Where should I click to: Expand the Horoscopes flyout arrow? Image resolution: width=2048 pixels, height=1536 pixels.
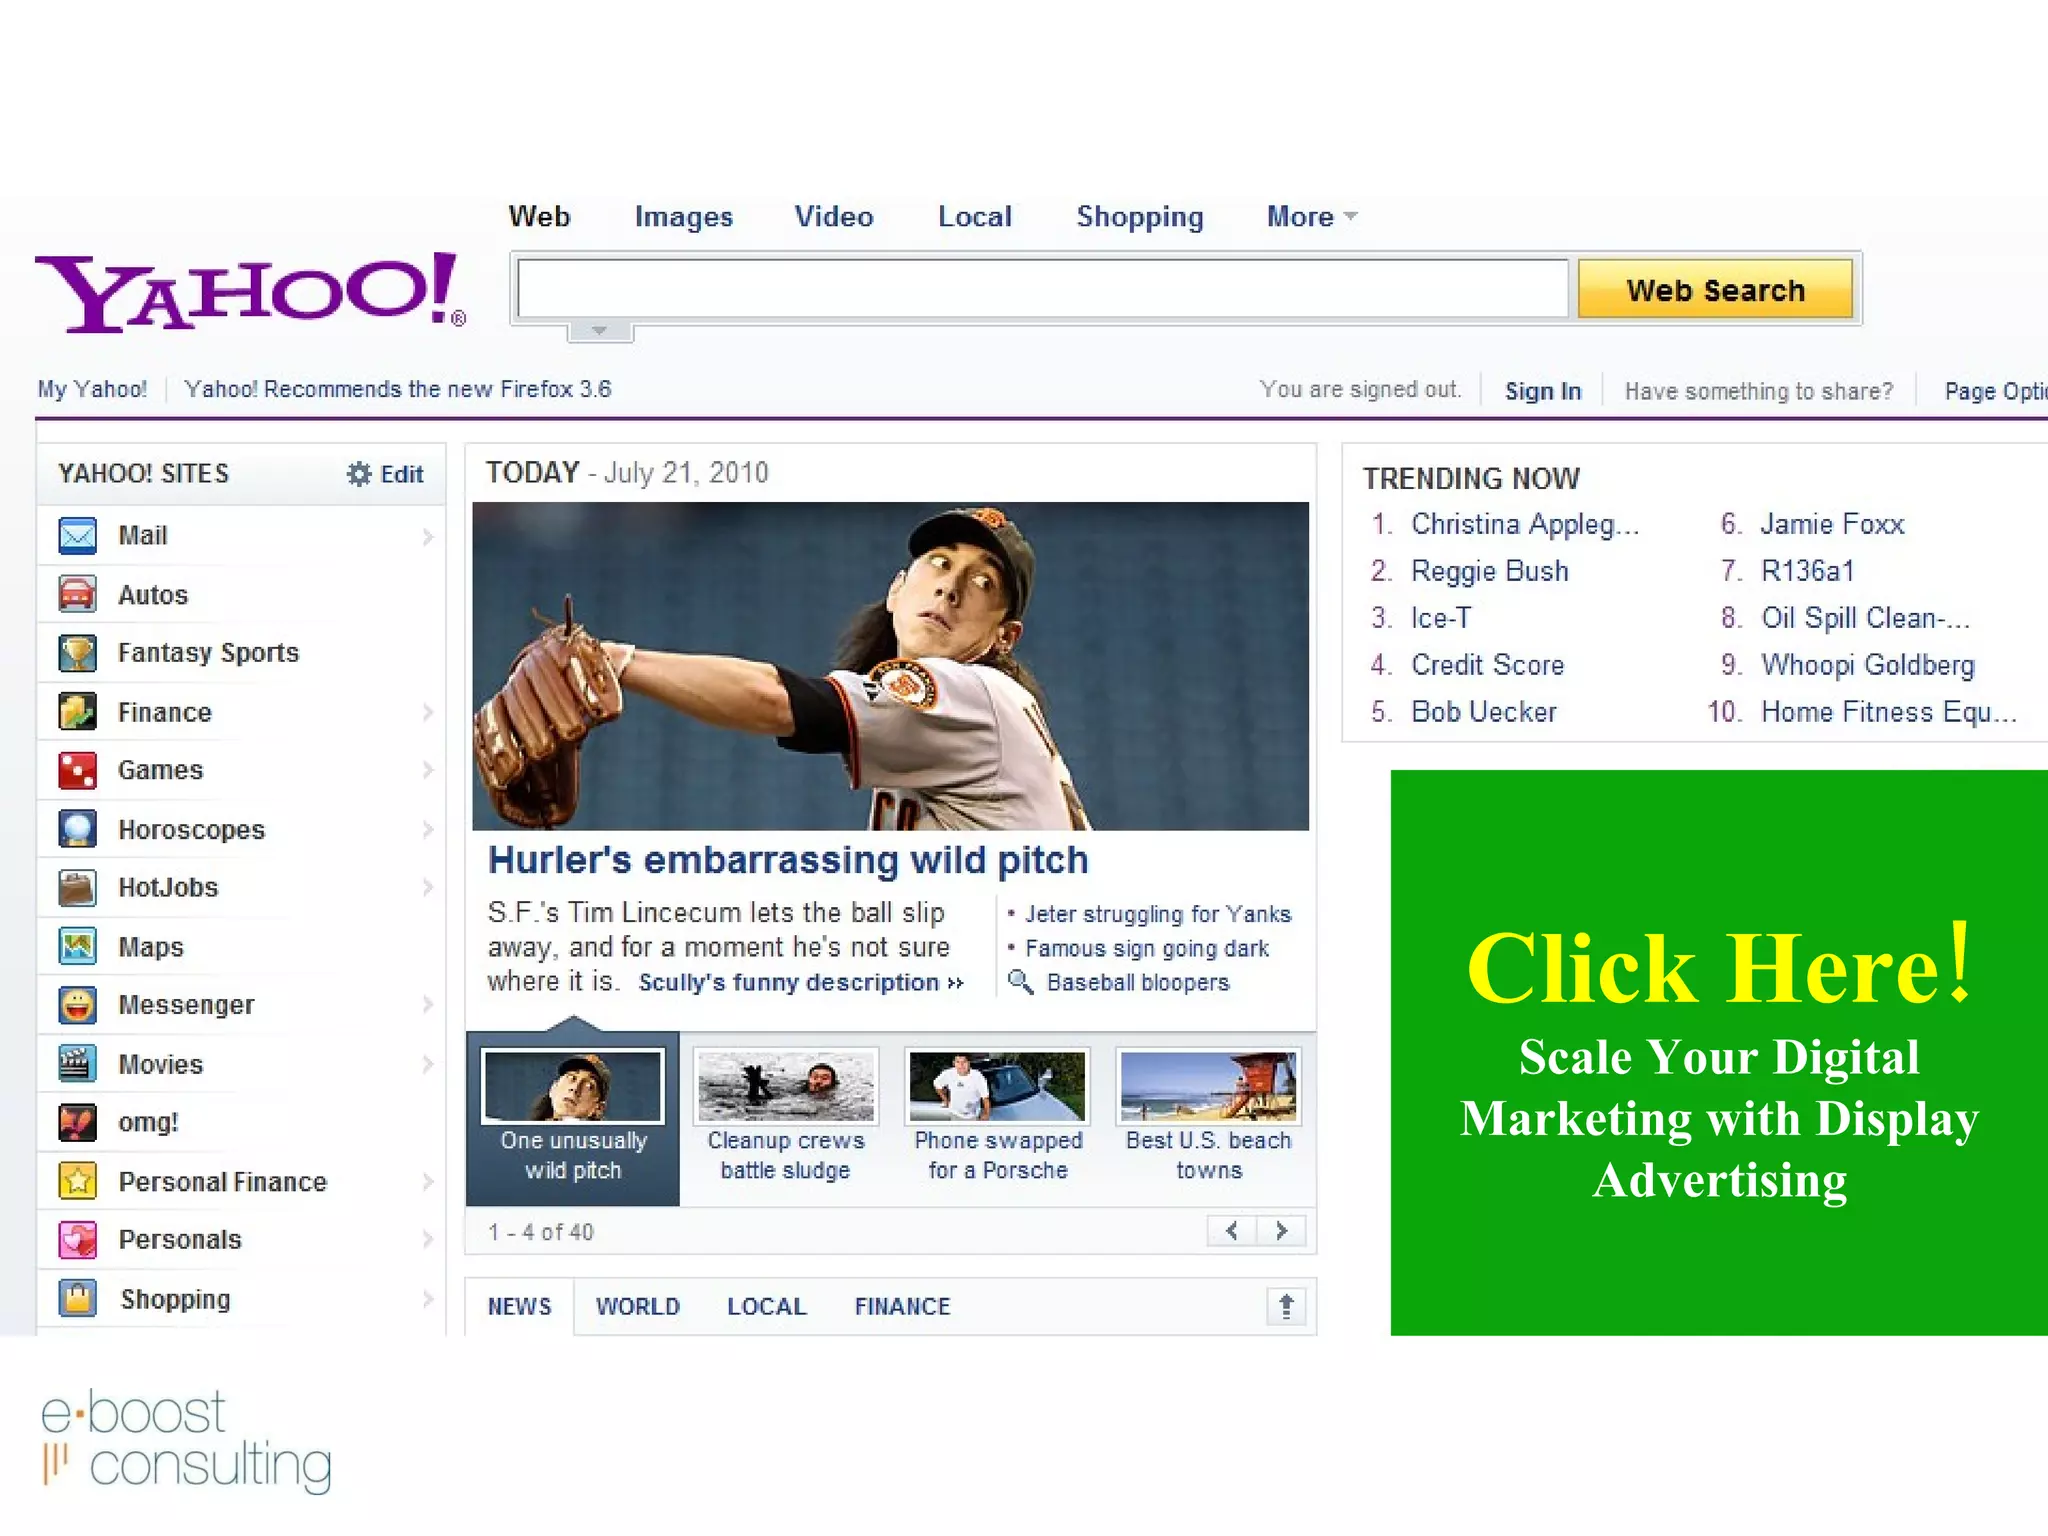(x=428, y=829)
